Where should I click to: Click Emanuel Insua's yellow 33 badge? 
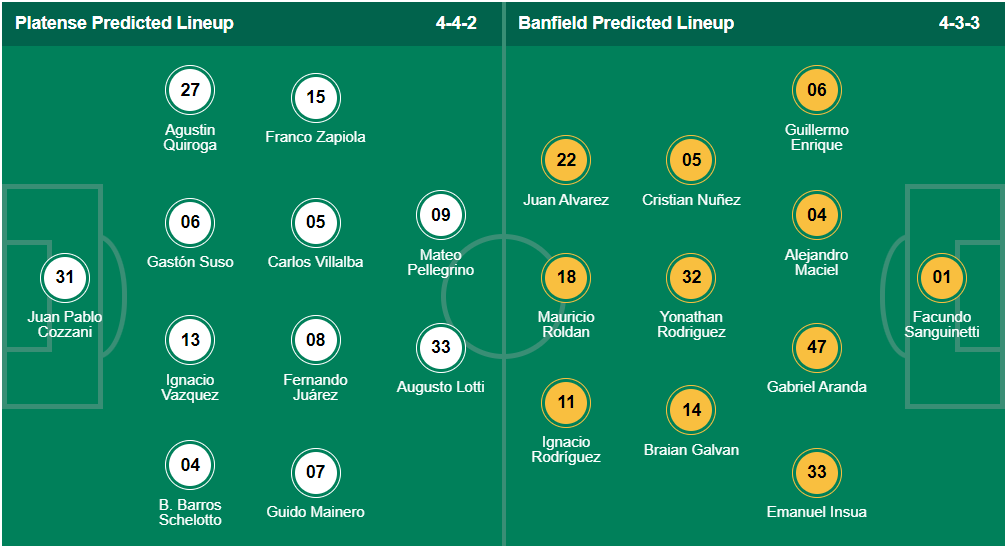pyautogui.click(x=817, y=472)
